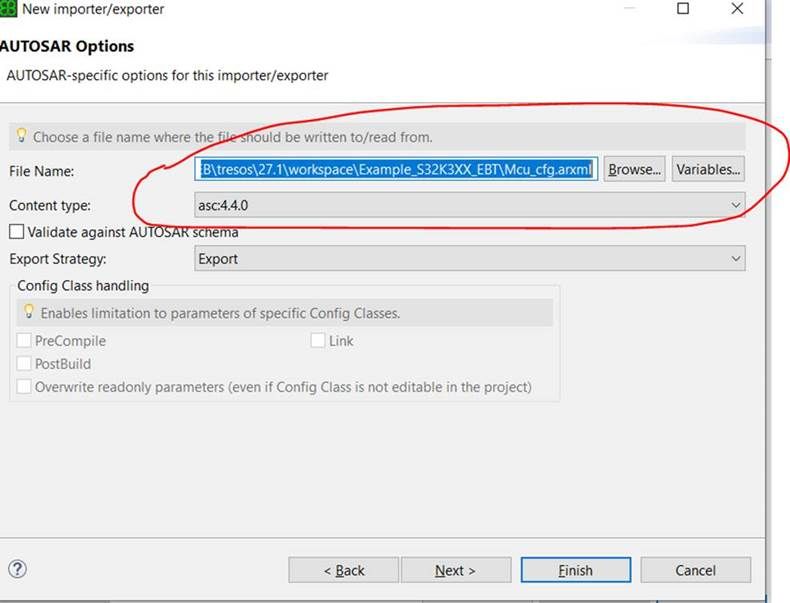790x603 pixels.
Task: Click the help question mark icon
Action: 17,569
